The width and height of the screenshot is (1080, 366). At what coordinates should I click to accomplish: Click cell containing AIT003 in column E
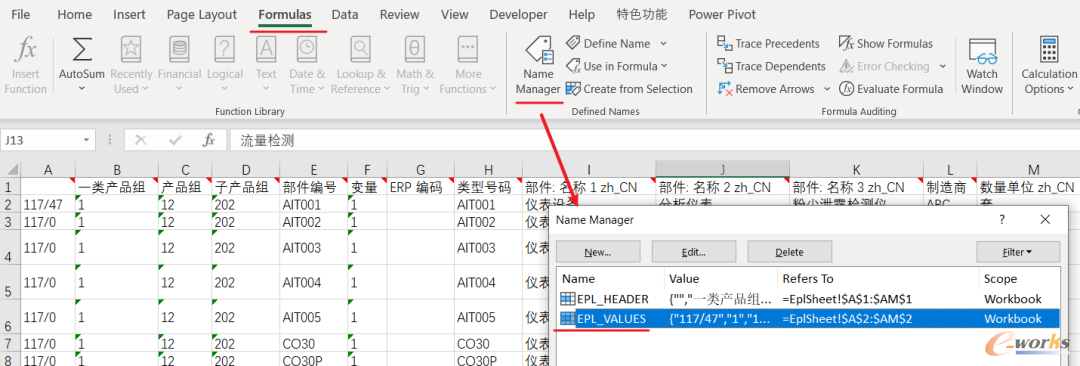pos(313,247)
